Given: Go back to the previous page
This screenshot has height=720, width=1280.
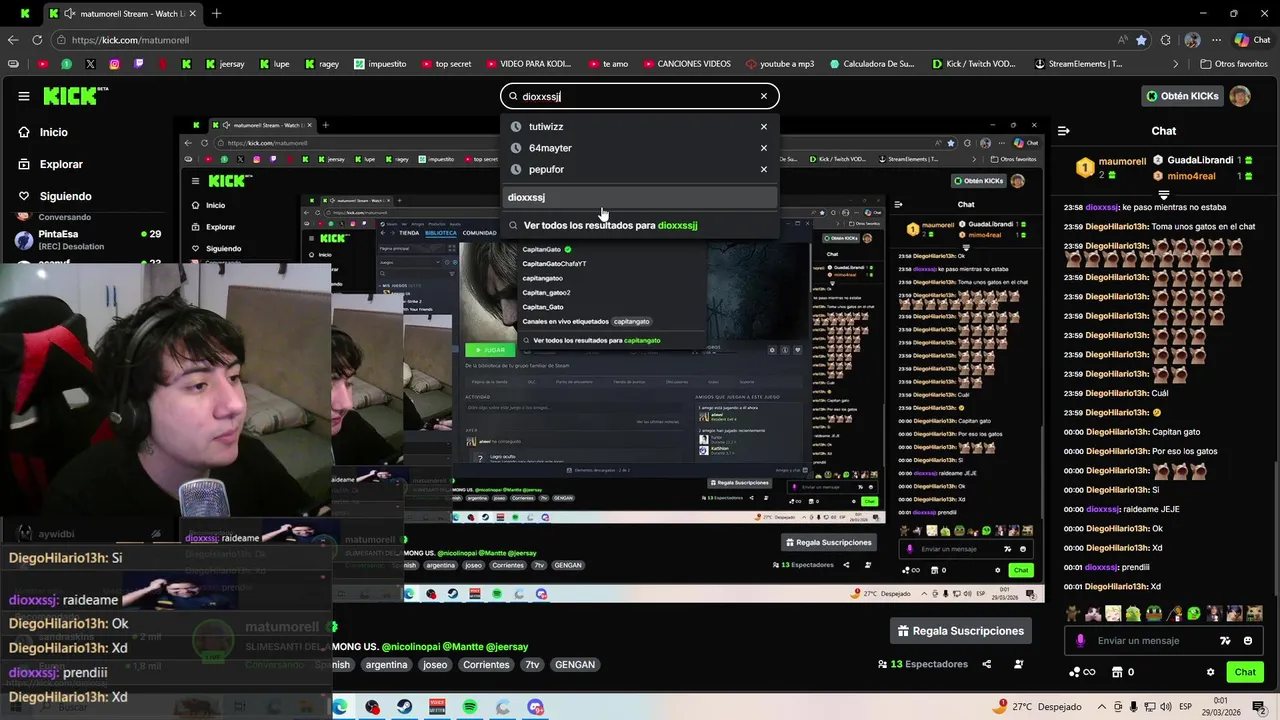Looking at the screenshot, I should [x=13, y=40].
